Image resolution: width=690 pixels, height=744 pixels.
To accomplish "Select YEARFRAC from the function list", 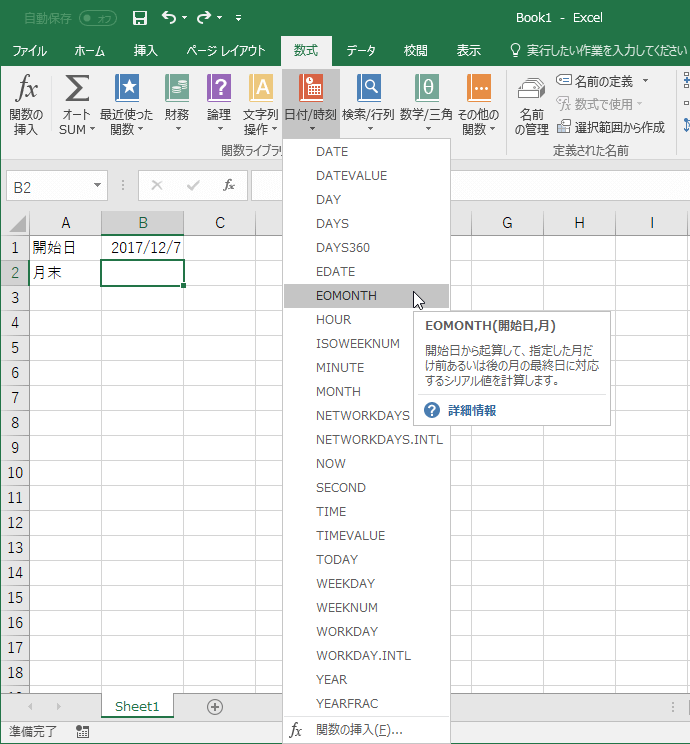I will coord(366,703).
